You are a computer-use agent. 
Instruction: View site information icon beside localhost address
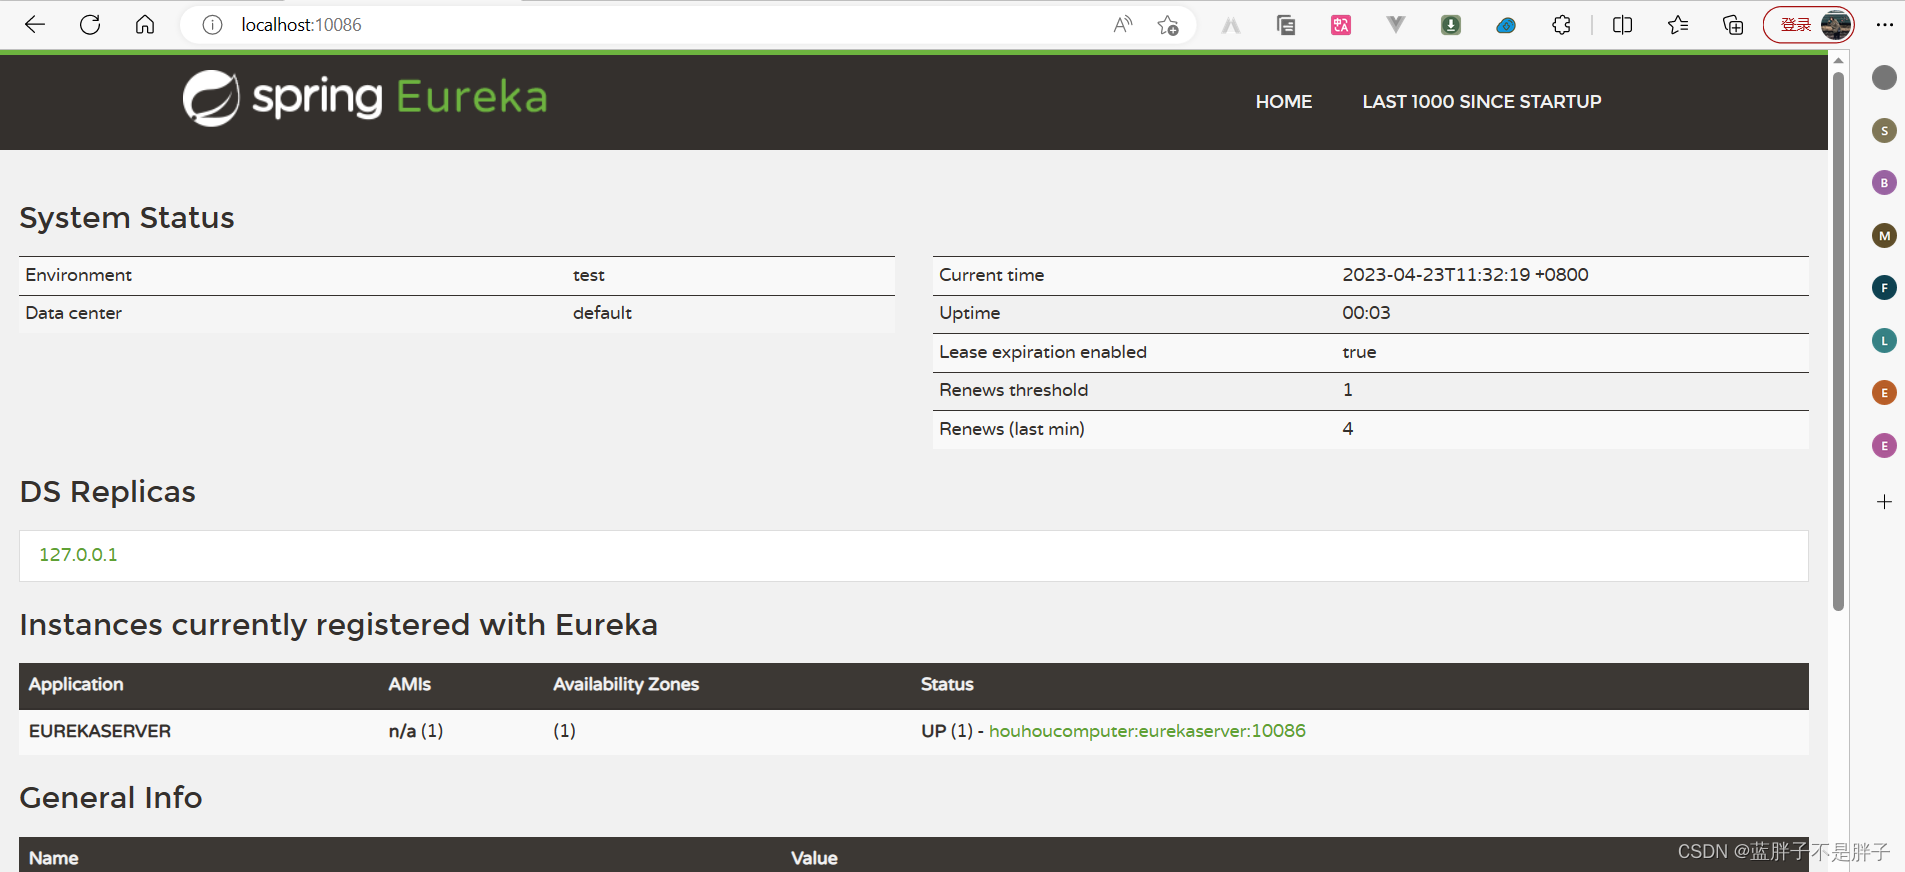(x=212, y=25)
